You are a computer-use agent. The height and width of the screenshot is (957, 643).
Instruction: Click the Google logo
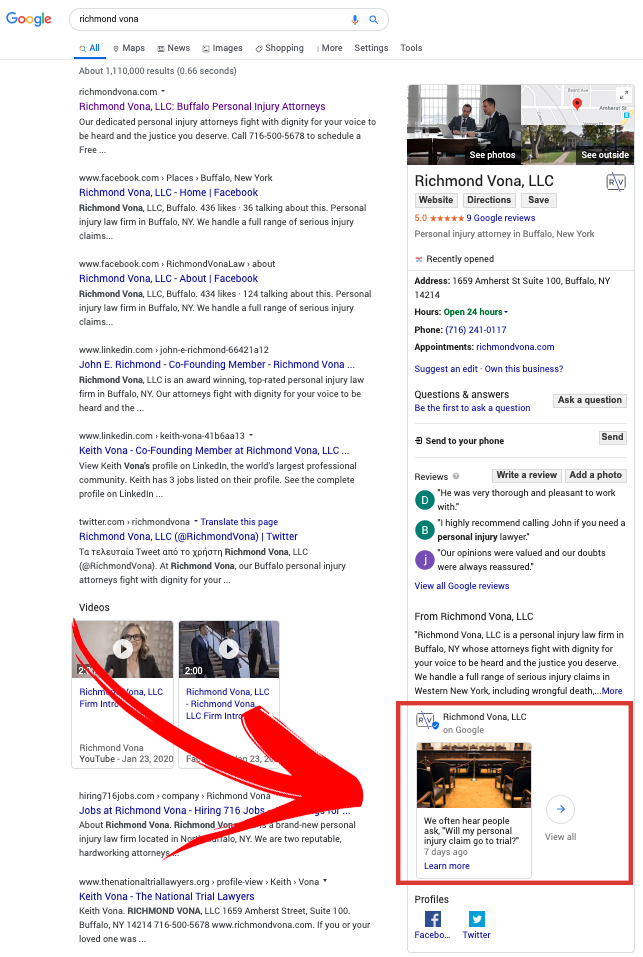29,19
